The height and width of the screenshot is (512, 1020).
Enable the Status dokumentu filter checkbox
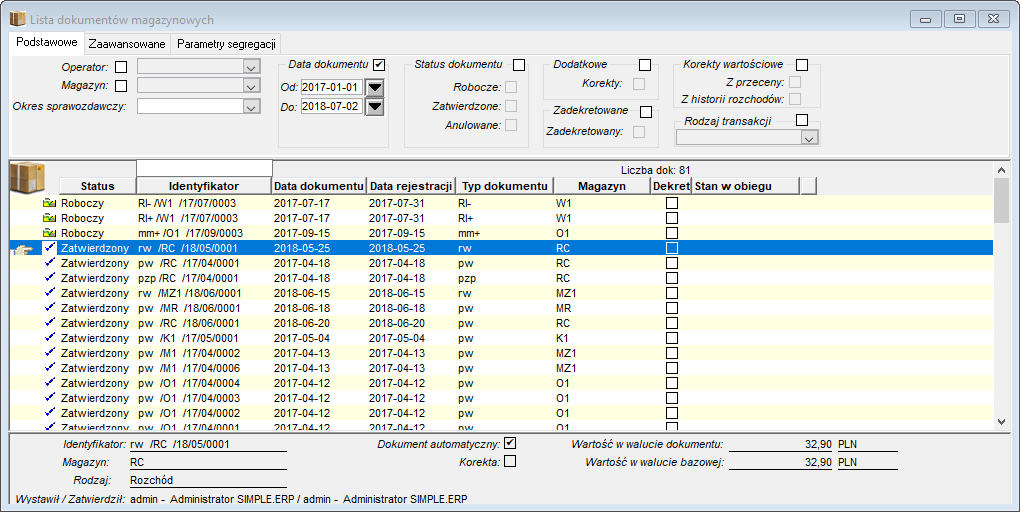[518, 65]
